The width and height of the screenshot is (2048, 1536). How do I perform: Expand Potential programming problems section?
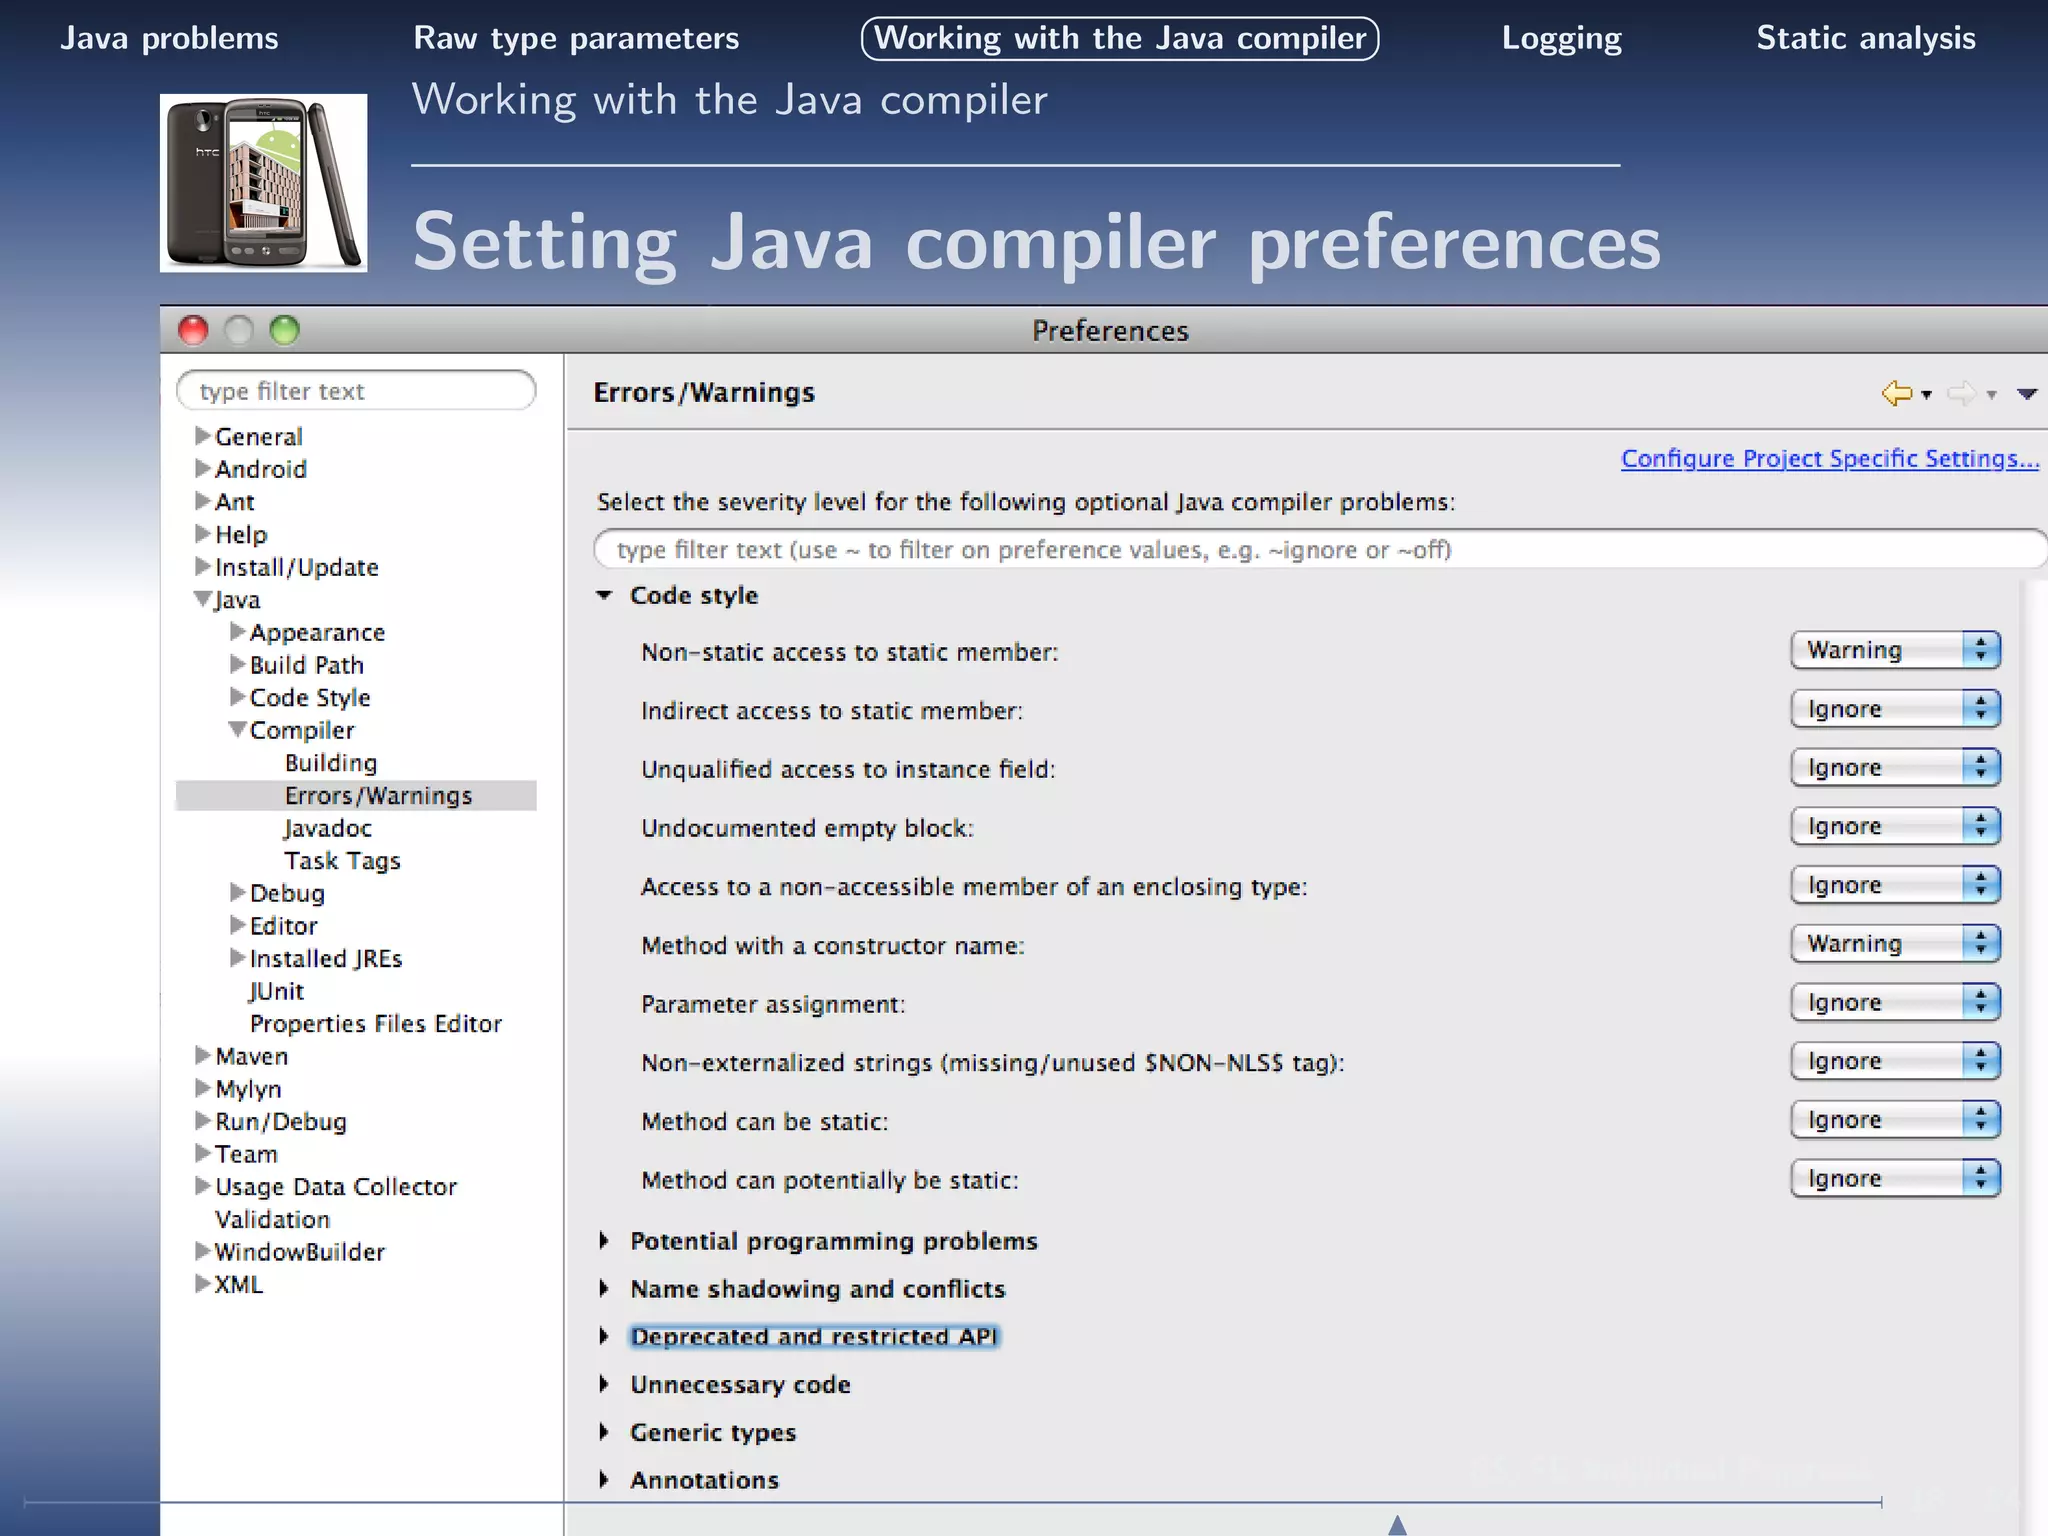(604, 1241)
